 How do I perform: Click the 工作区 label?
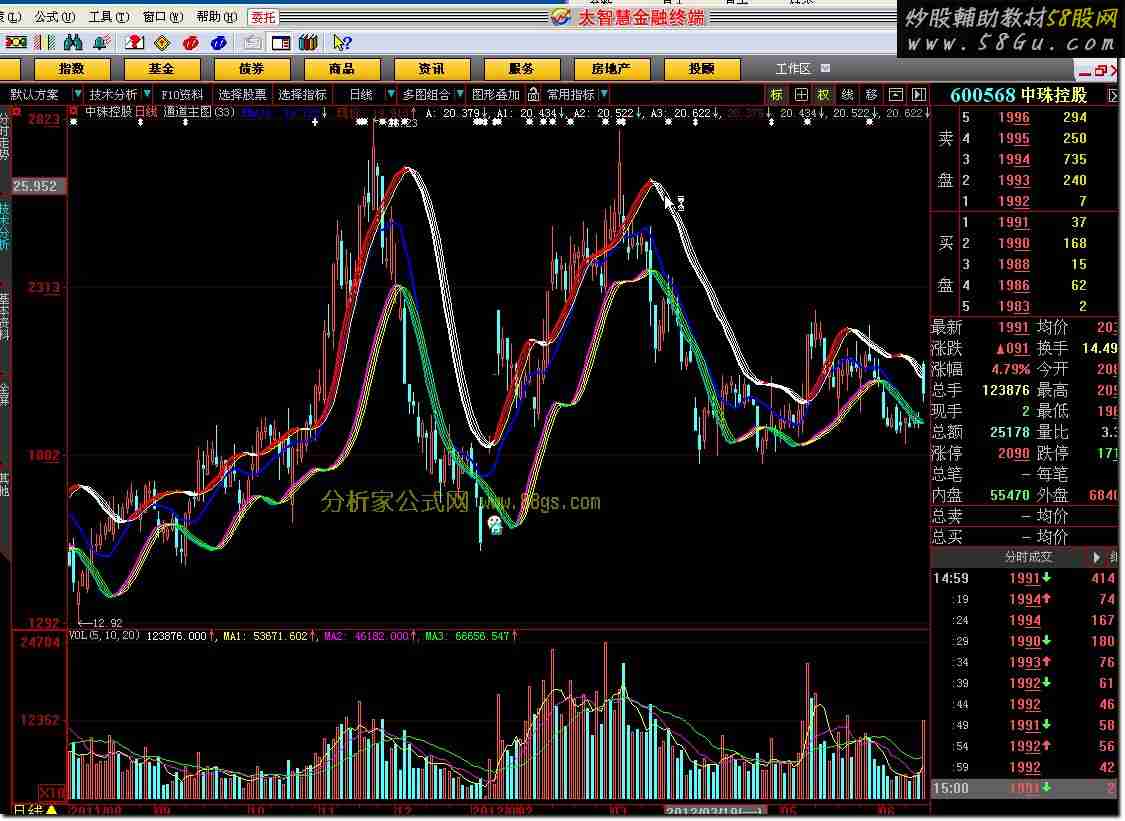793,69
